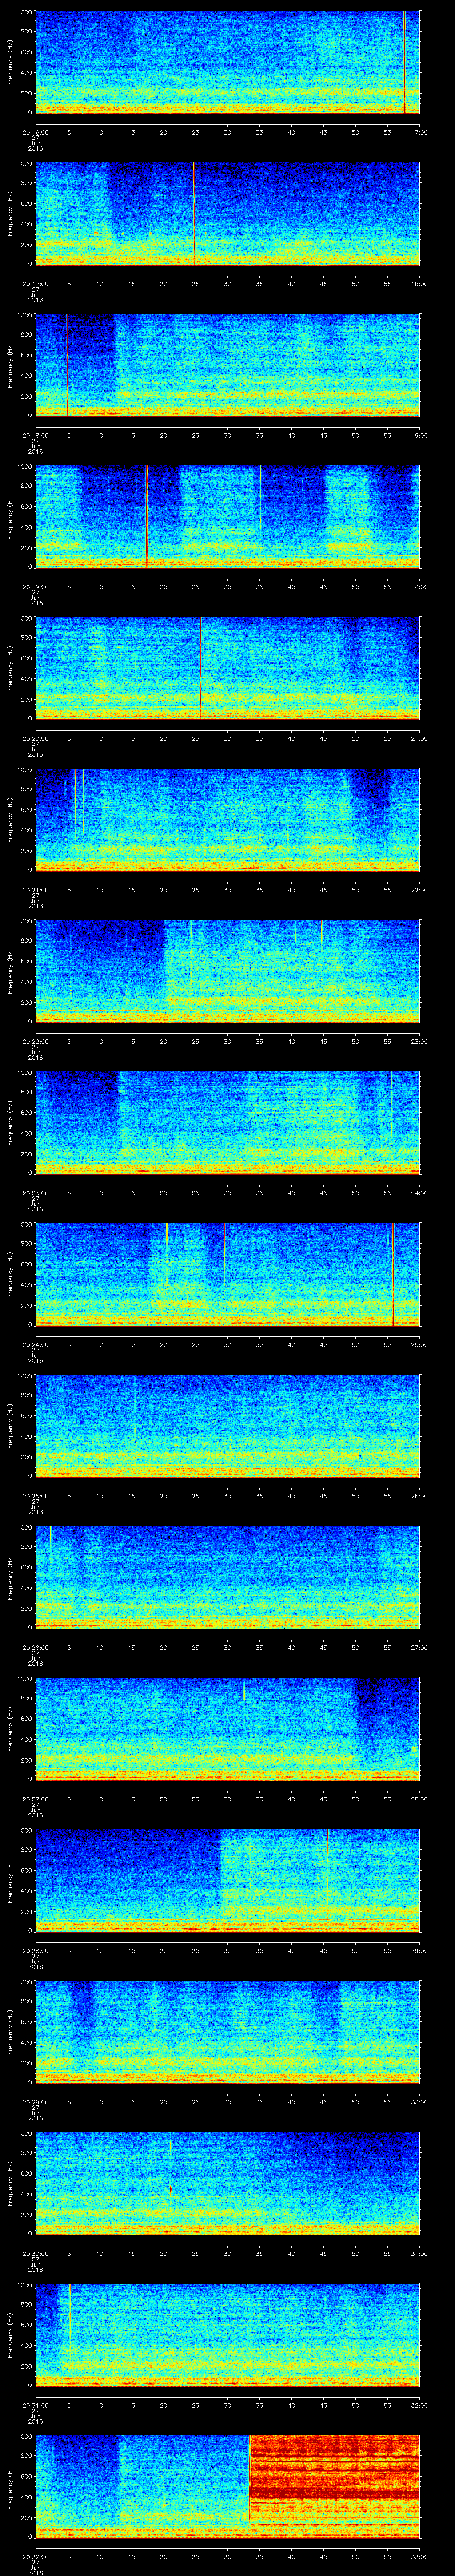
Task: Select the spectrogram panel starting at 20:23:00
Action: 227,1122
